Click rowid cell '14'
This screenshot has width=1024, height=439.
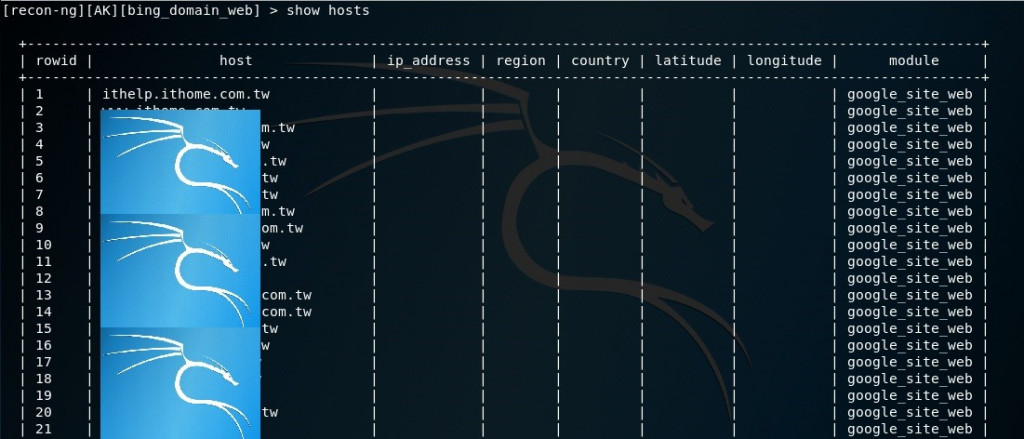pos(44,312)
